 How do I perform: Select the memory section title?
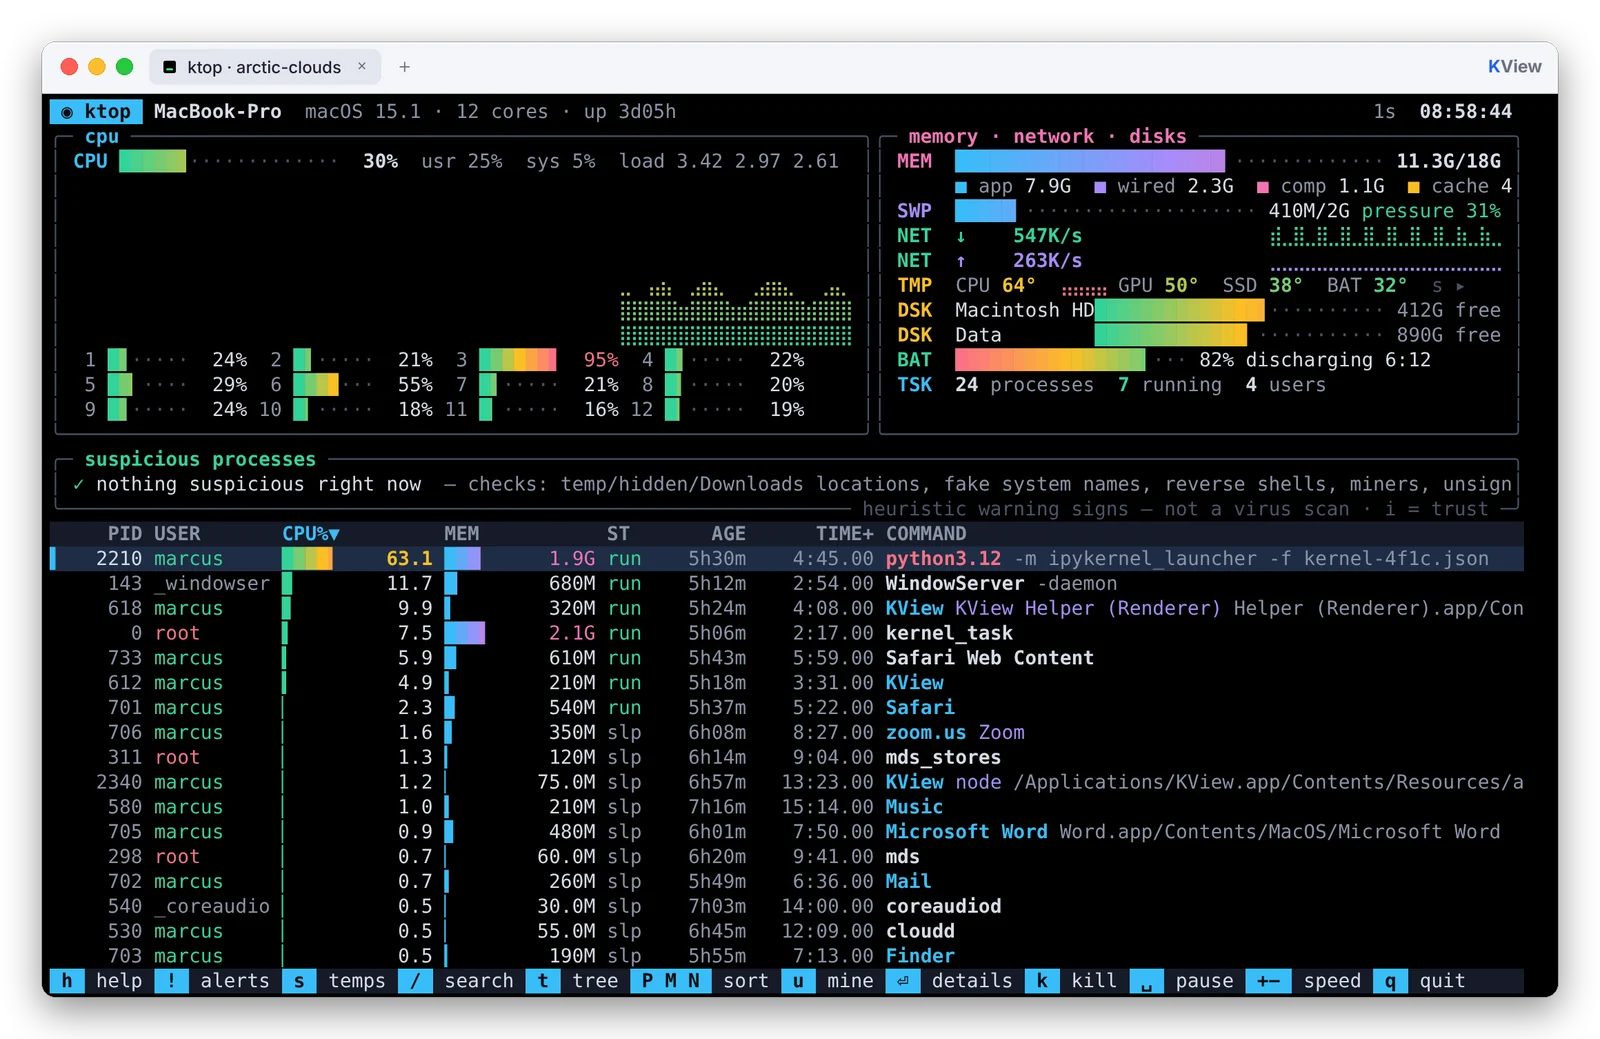point(943,136)
